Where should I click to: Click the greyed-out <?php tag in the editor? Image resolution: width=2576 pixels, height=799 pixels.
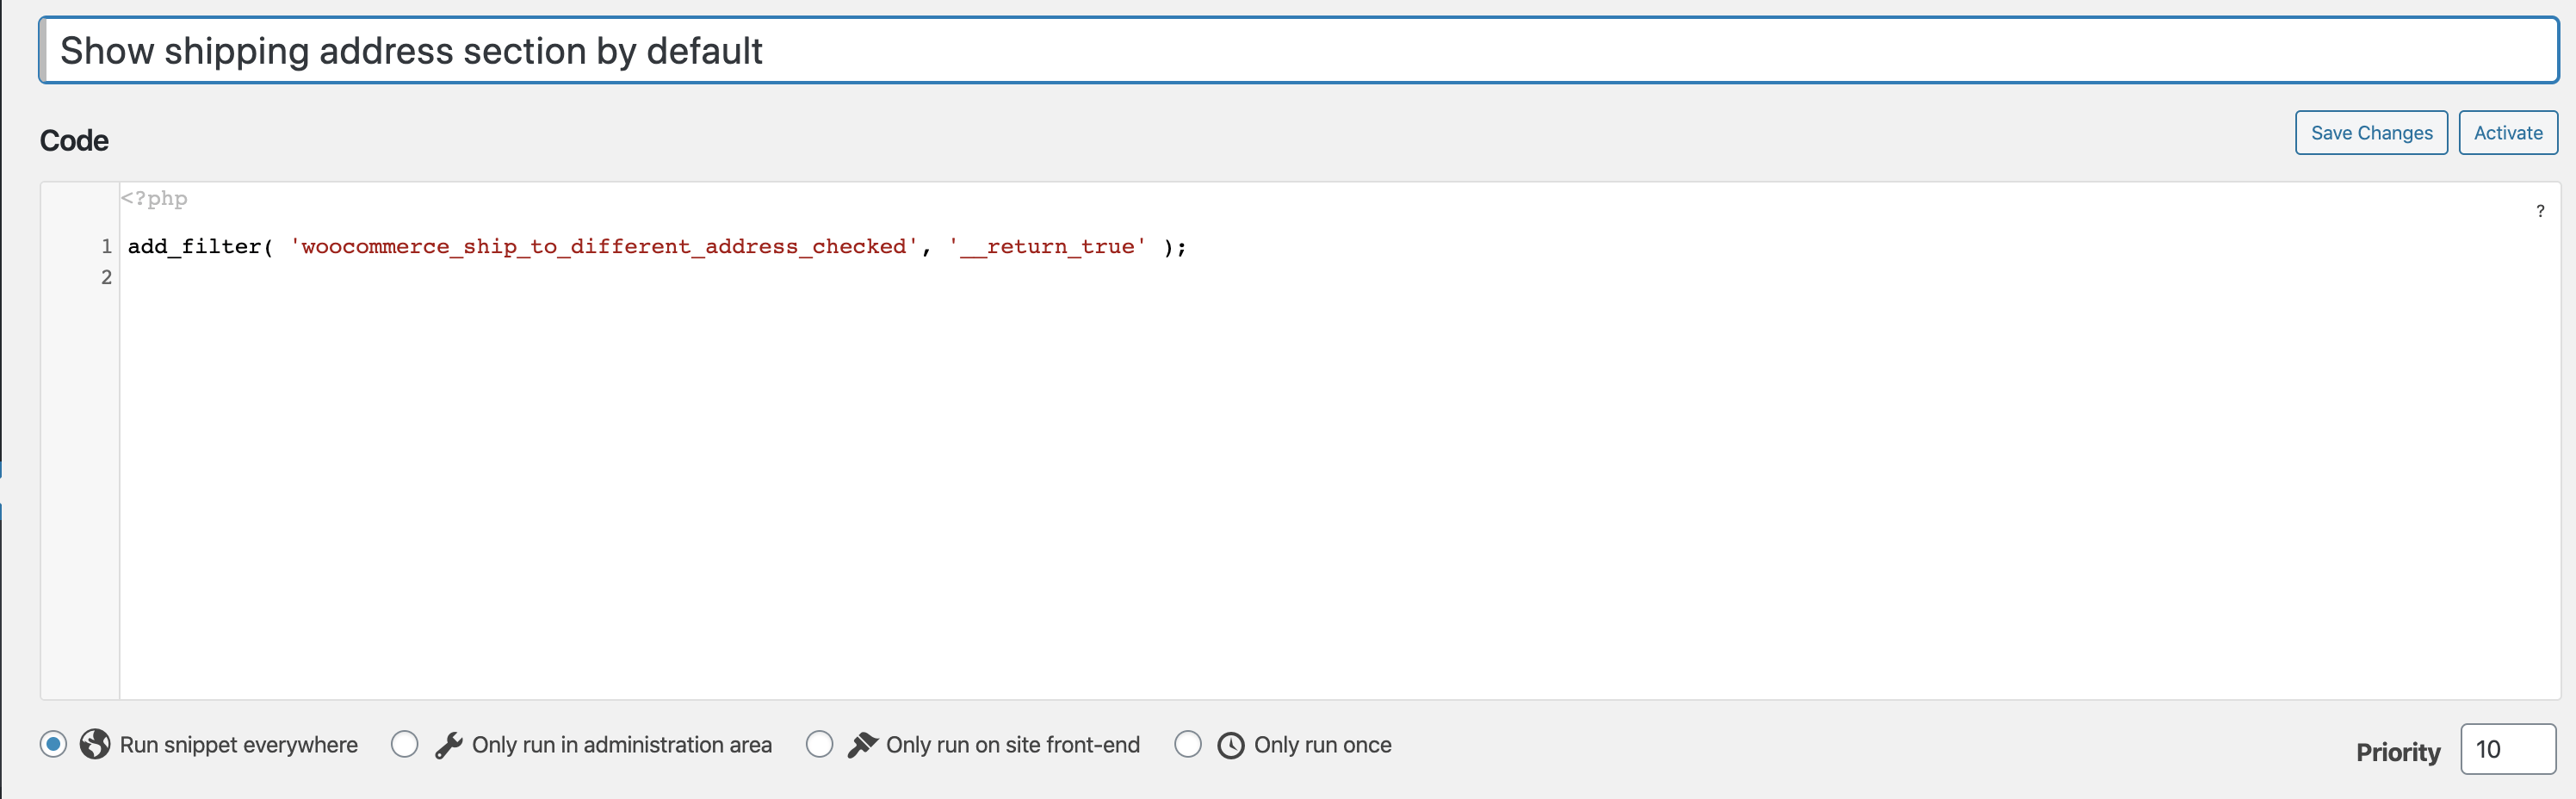(x=154, y=198)
